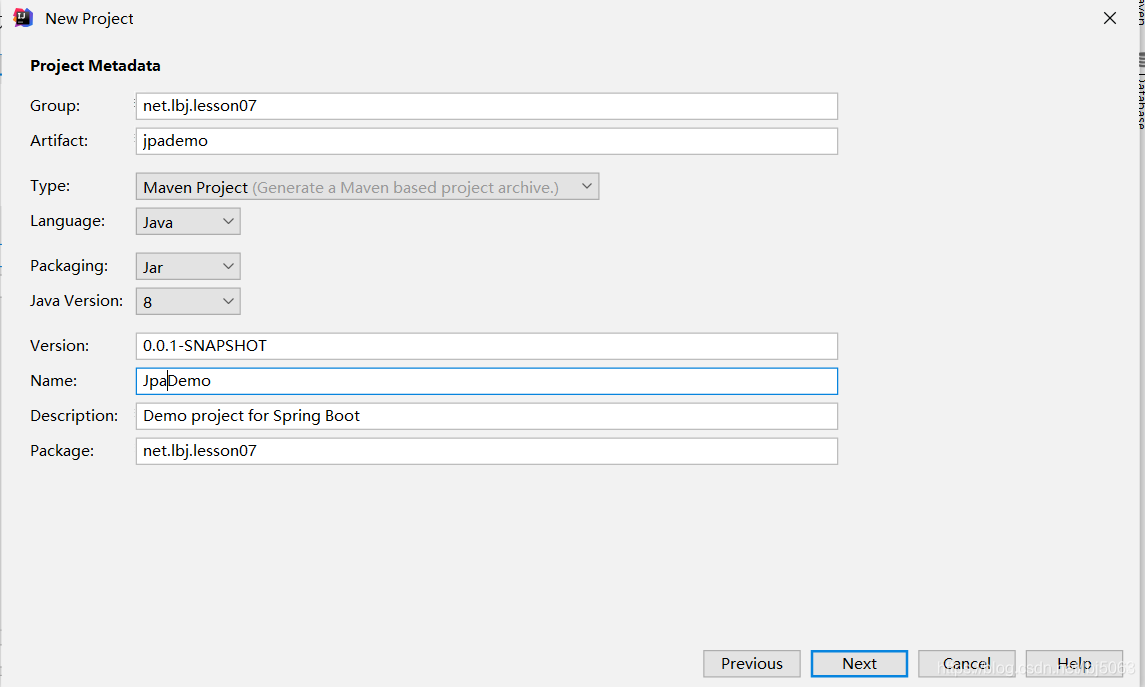Click the Database tool window tab on right edge
The height and width of the screenshot is (687, 1145).
1141,91
